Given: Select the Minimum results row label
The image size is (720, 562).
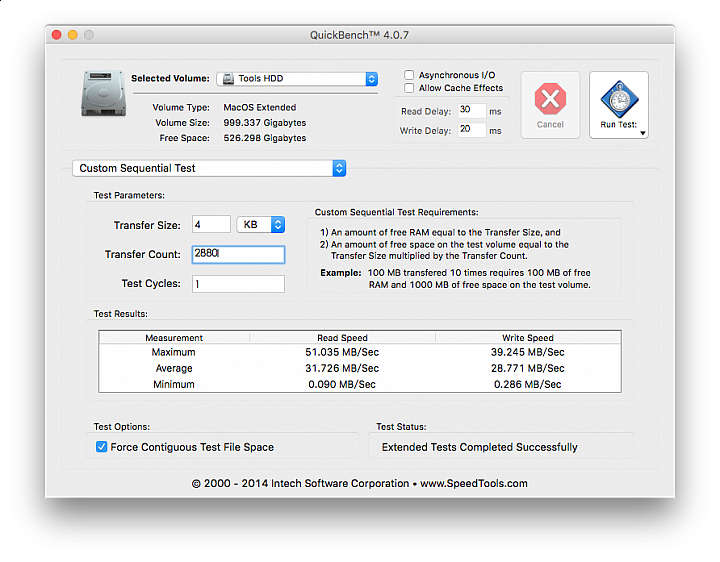Looking at the screenshot, I should pyautogui.click(x=174, y=384).
